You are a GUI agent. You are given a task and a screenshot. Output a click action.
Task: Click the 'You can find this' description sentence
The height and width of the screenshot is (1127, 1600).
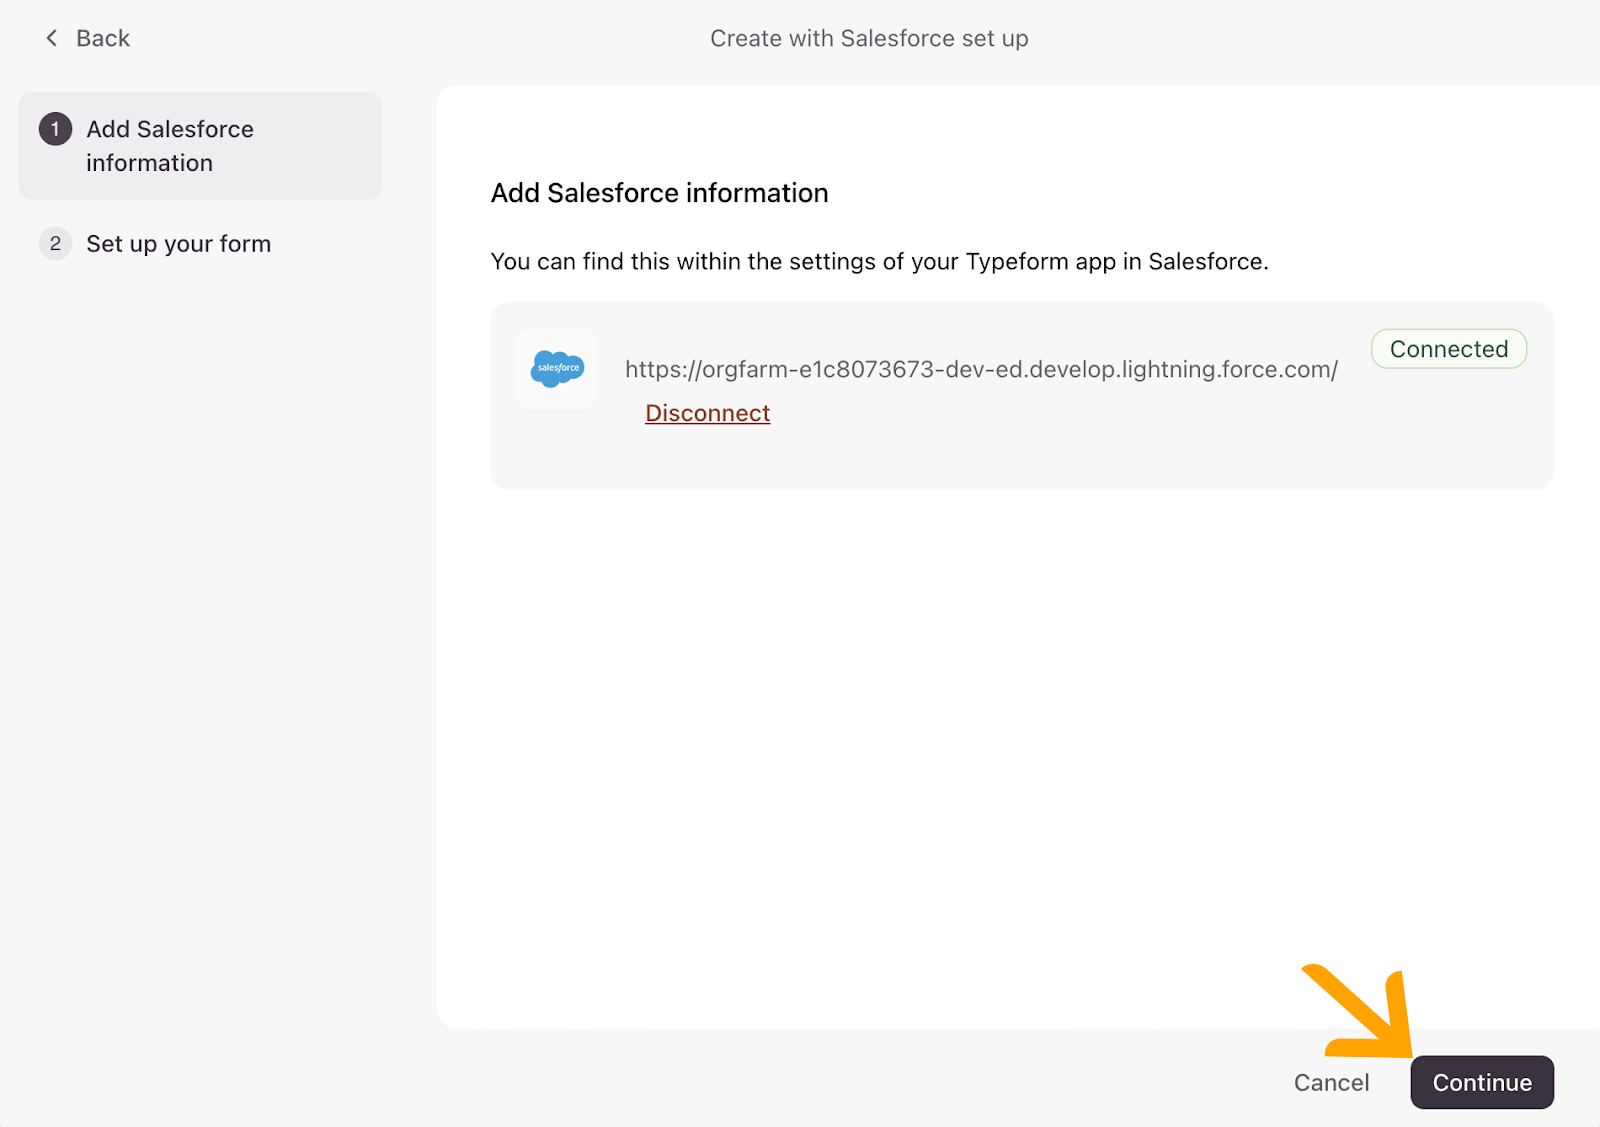tap(879, 262)
